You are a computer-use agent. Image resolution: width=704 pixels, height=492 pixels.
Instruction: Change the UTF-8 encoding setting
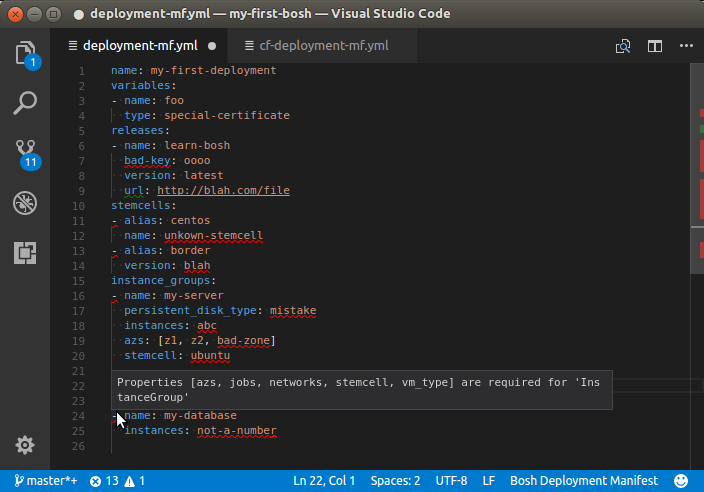451,481
